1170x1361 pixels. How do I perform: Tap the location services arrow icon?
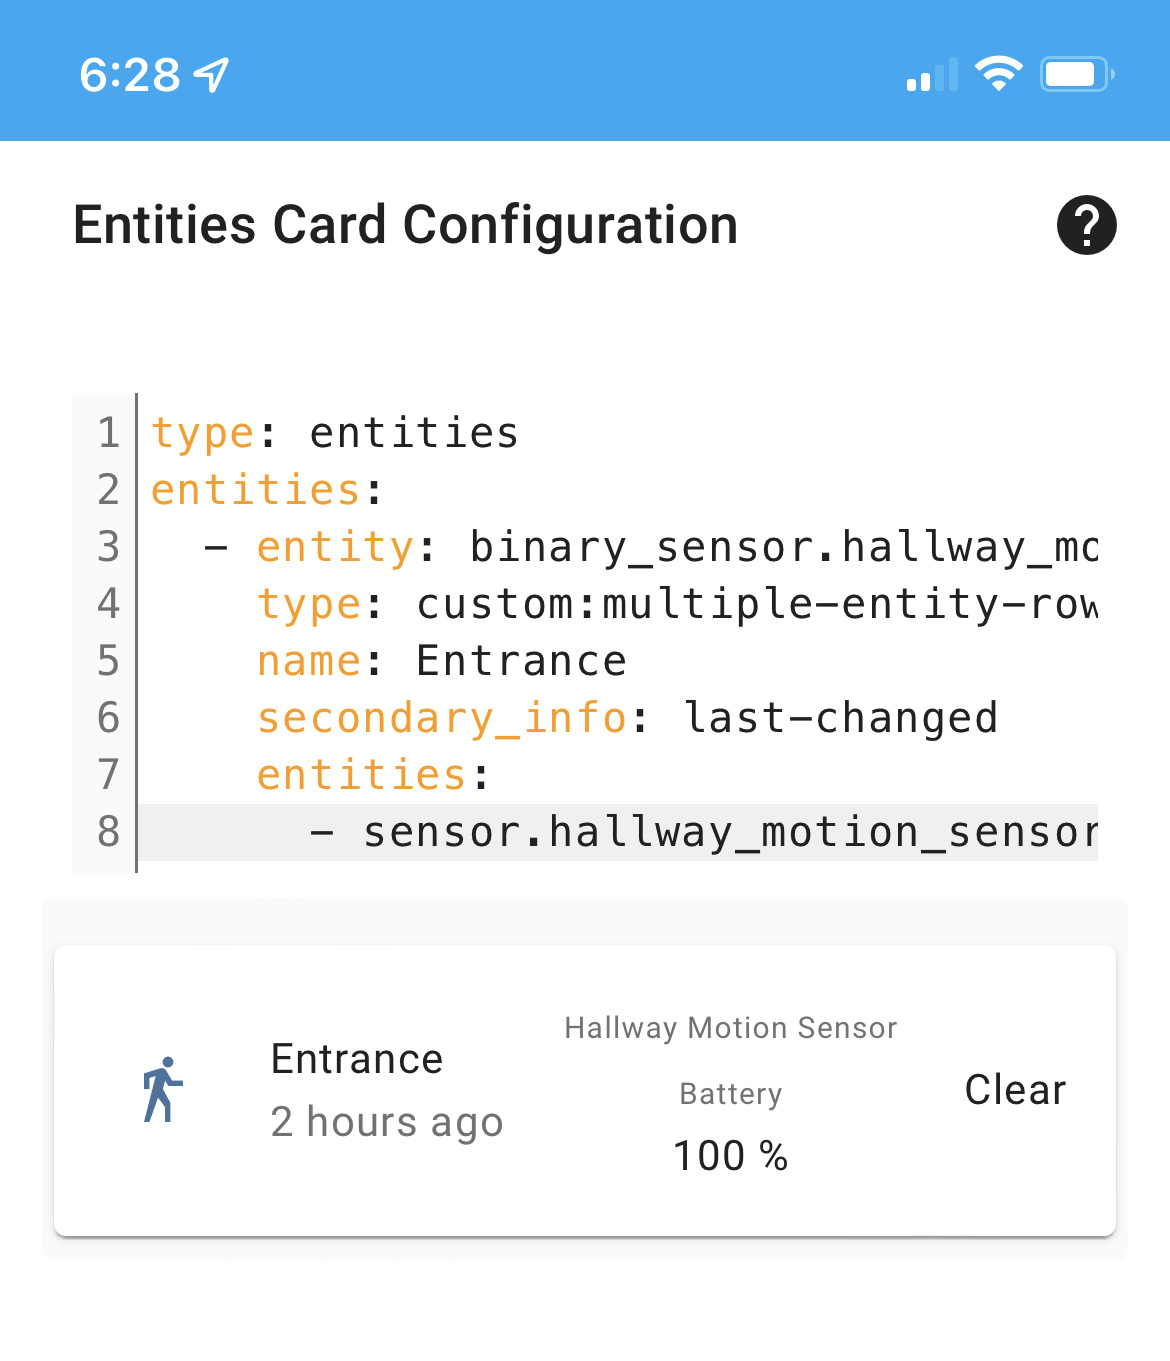pos(208,72)
